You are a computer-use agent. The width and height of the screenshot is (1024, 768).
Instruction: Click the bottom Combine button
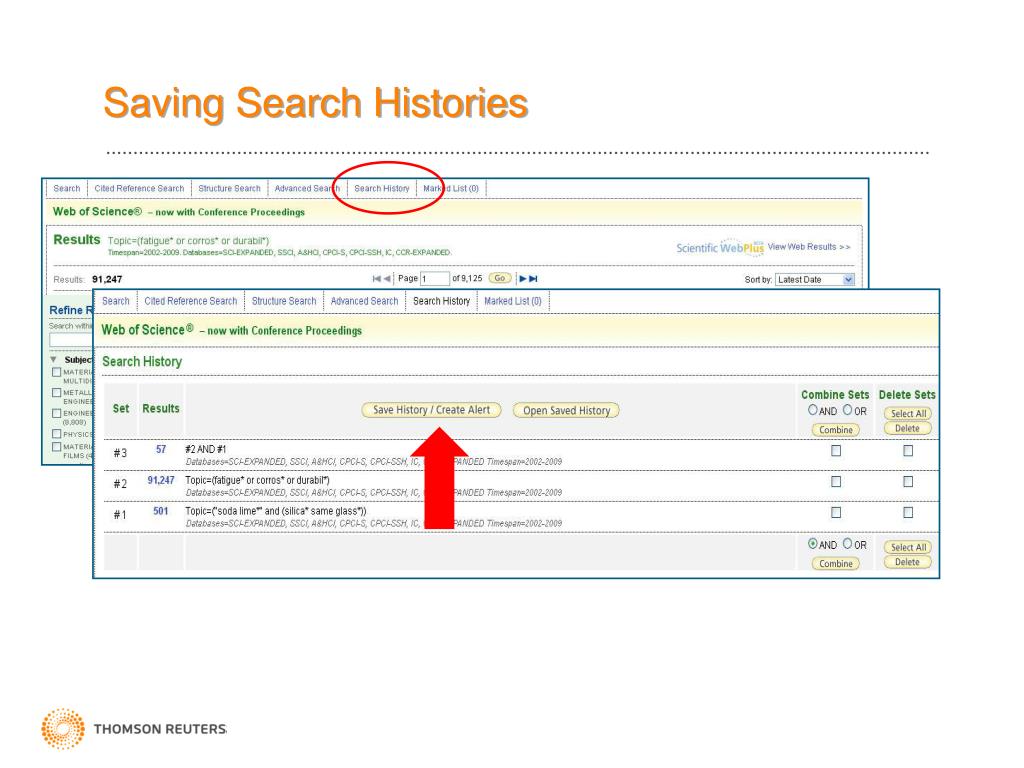coord(836,564)
